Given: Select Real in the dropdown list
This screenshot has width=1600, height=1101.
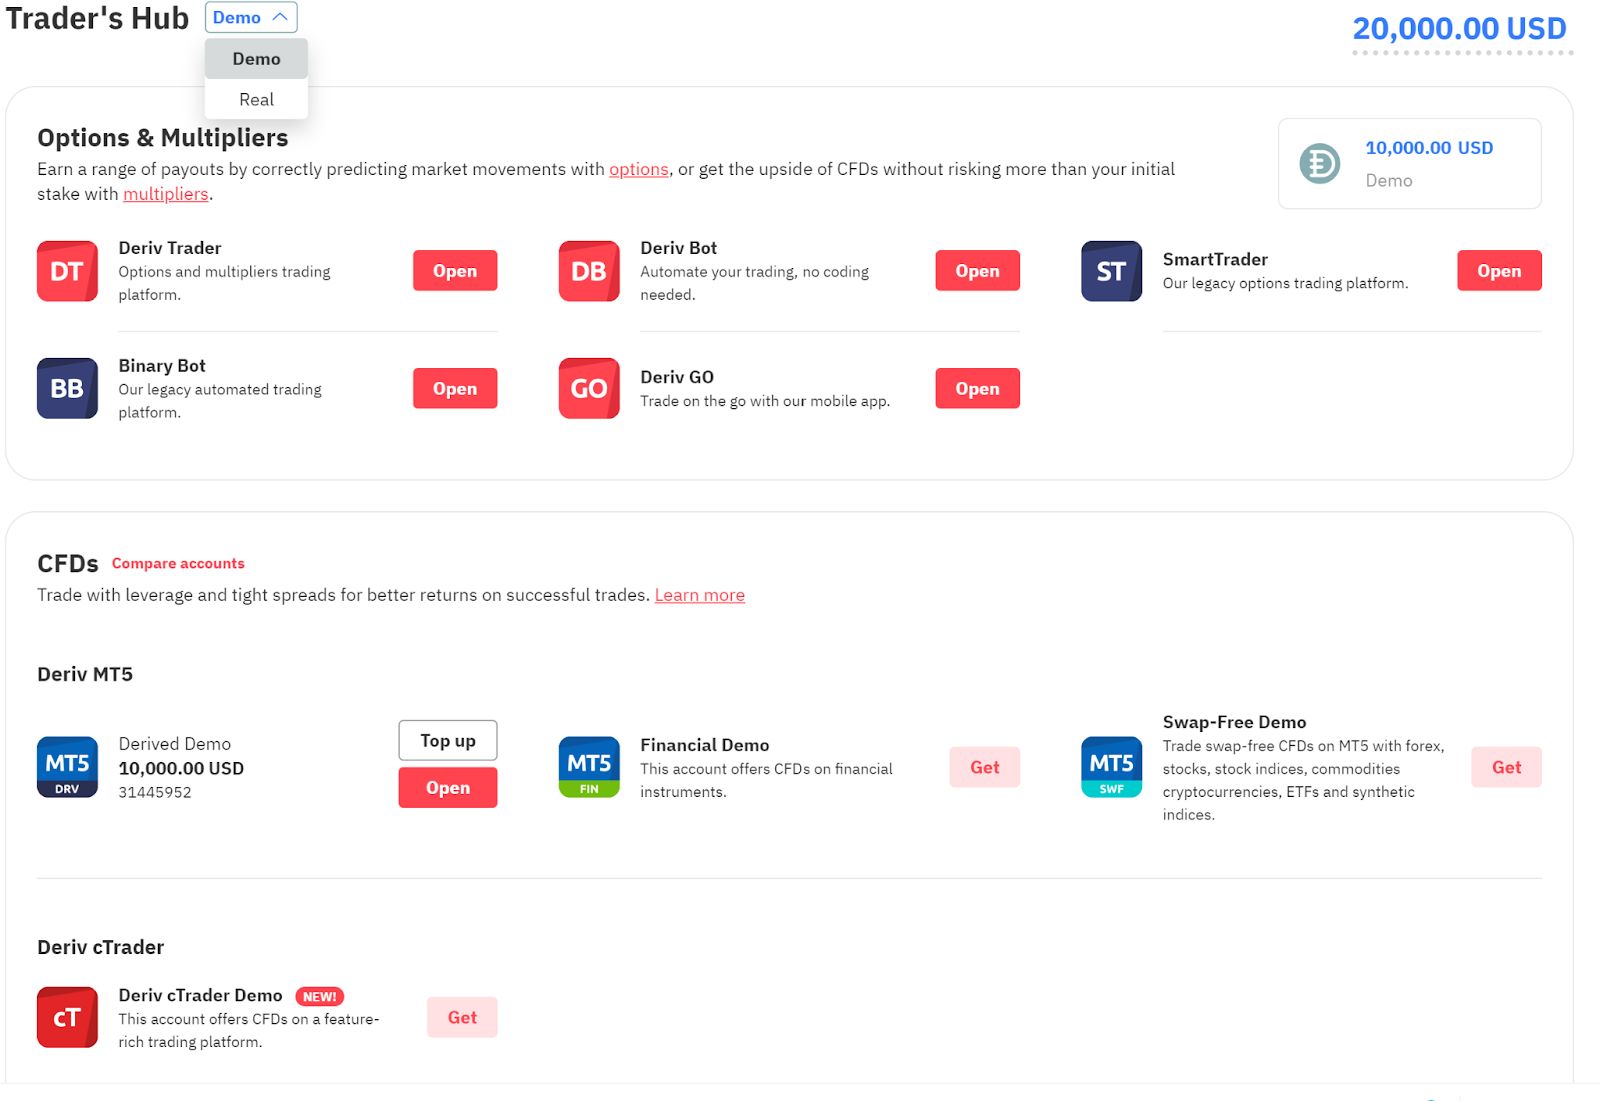Looking at the screenshot, I should pyautogui.click(x=256, y=99).
